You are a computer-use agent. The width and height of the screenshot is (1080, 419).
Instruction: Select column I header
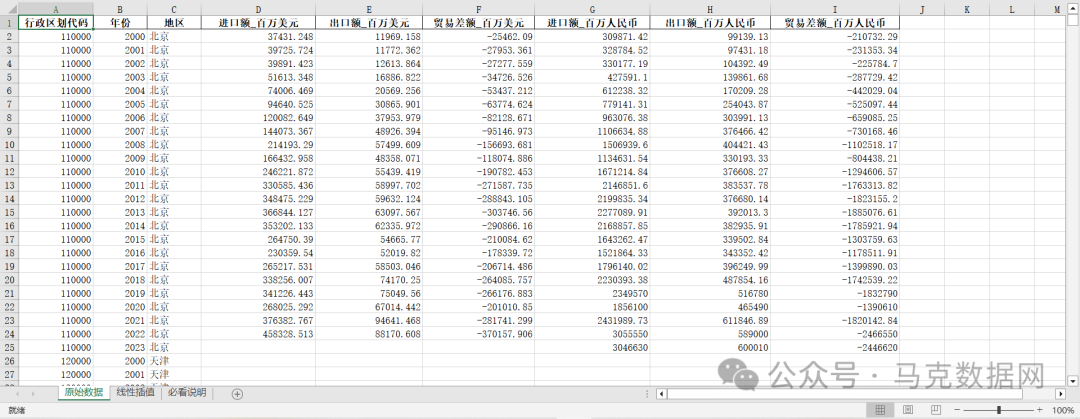(835, 10)
